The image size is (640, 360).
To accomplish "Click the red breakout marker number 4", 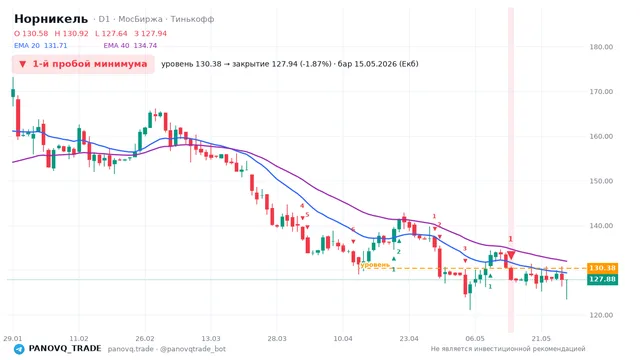I will 302,206.
